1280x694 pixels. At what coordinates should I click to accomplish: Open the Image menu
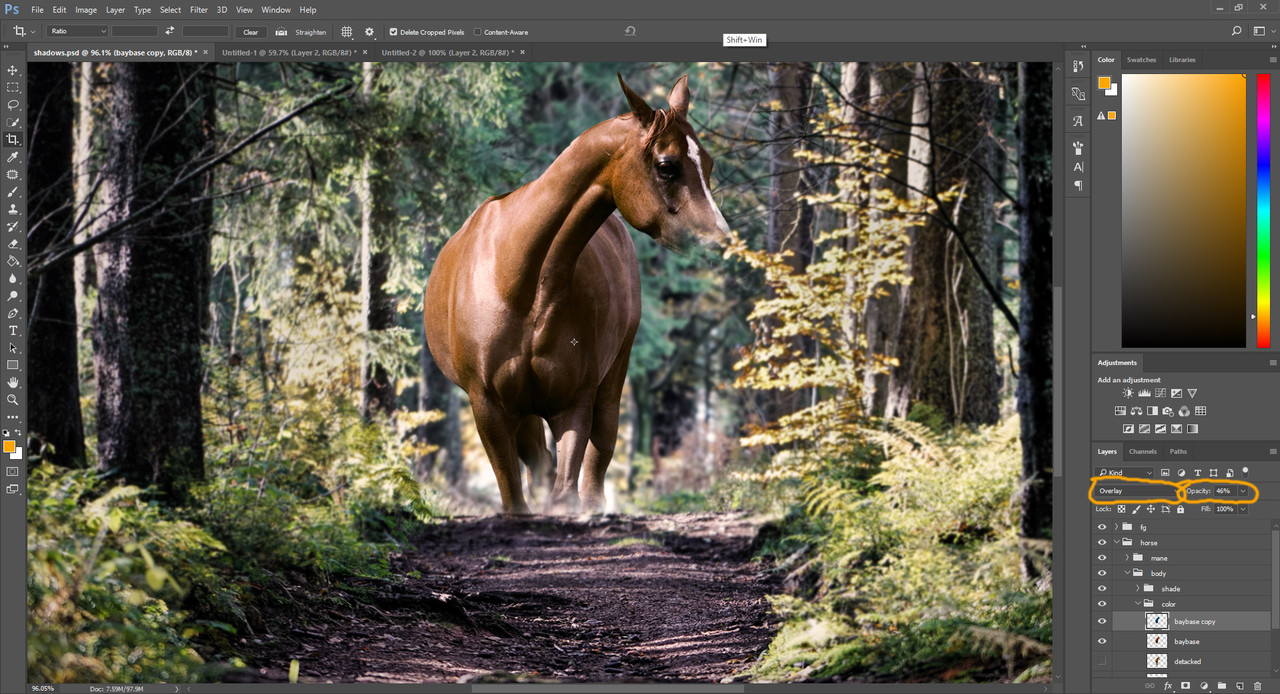coord(86,10)
